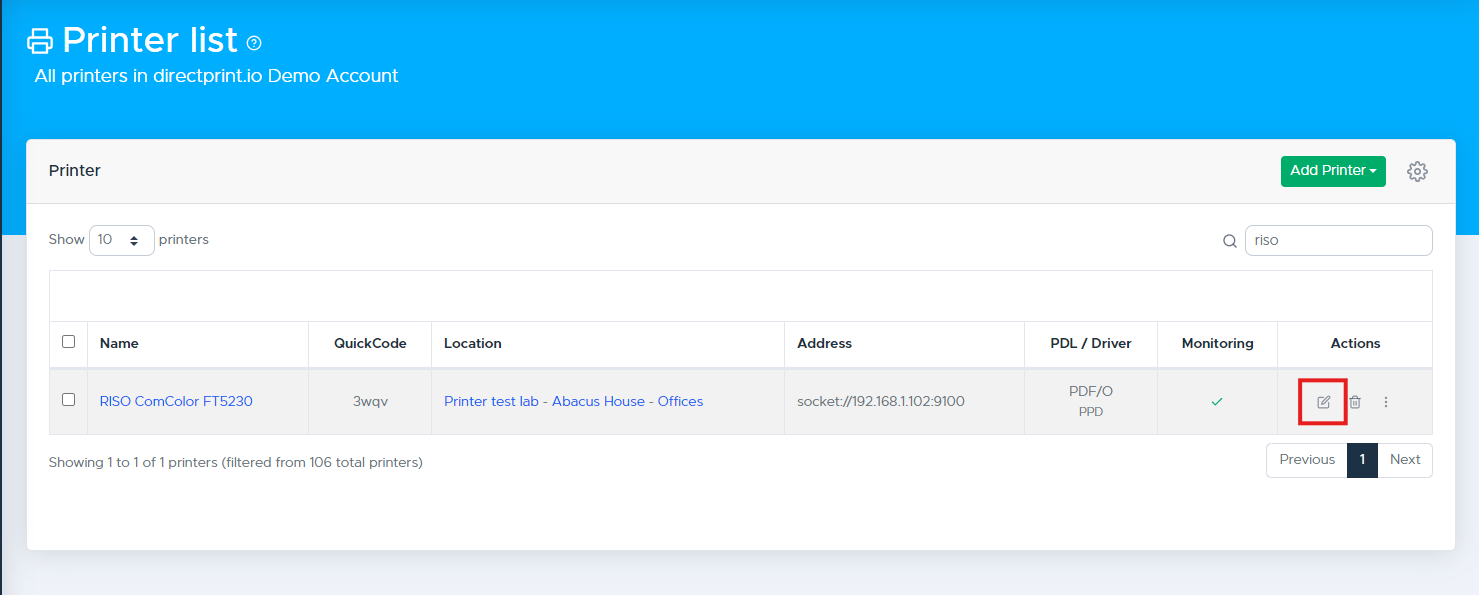Screen dimensions: 1479x595
Task: Select the RISO ComColor FT5230 row checkbox
Action: (x=69, y=399)
